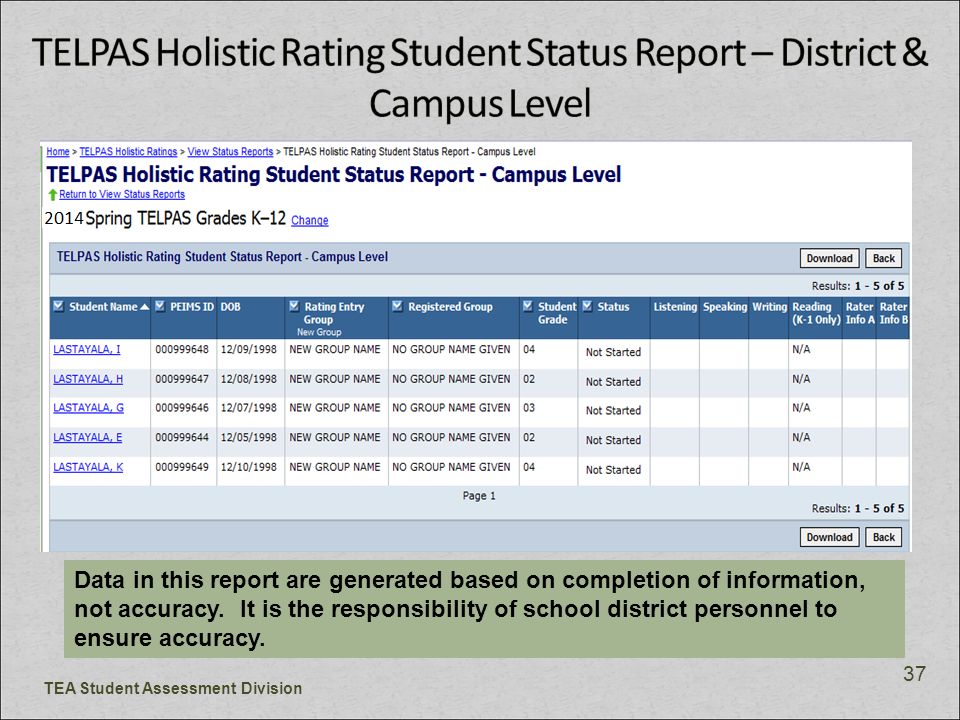Click the Speaking column header
This screenshot has height=720, width=960.
tap(726, 307)
